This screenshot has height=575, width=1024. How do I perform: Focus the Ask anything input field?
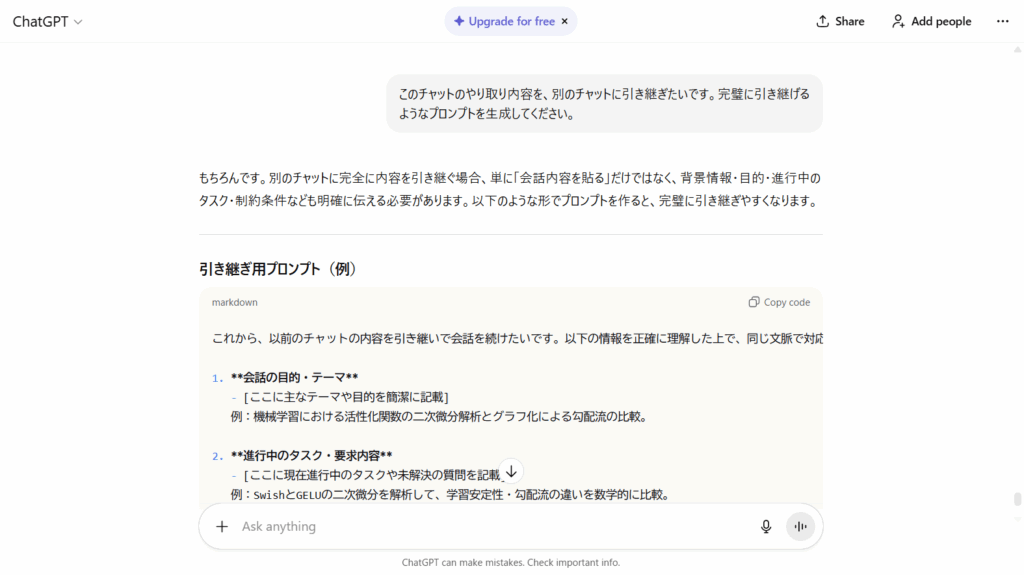click(490, 527)
